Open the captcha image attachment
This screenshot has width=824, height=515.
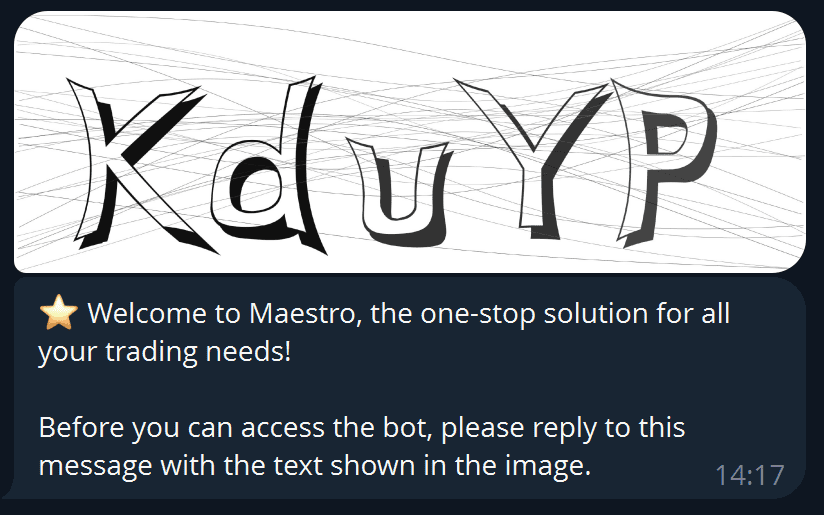[x=410, y=142]
